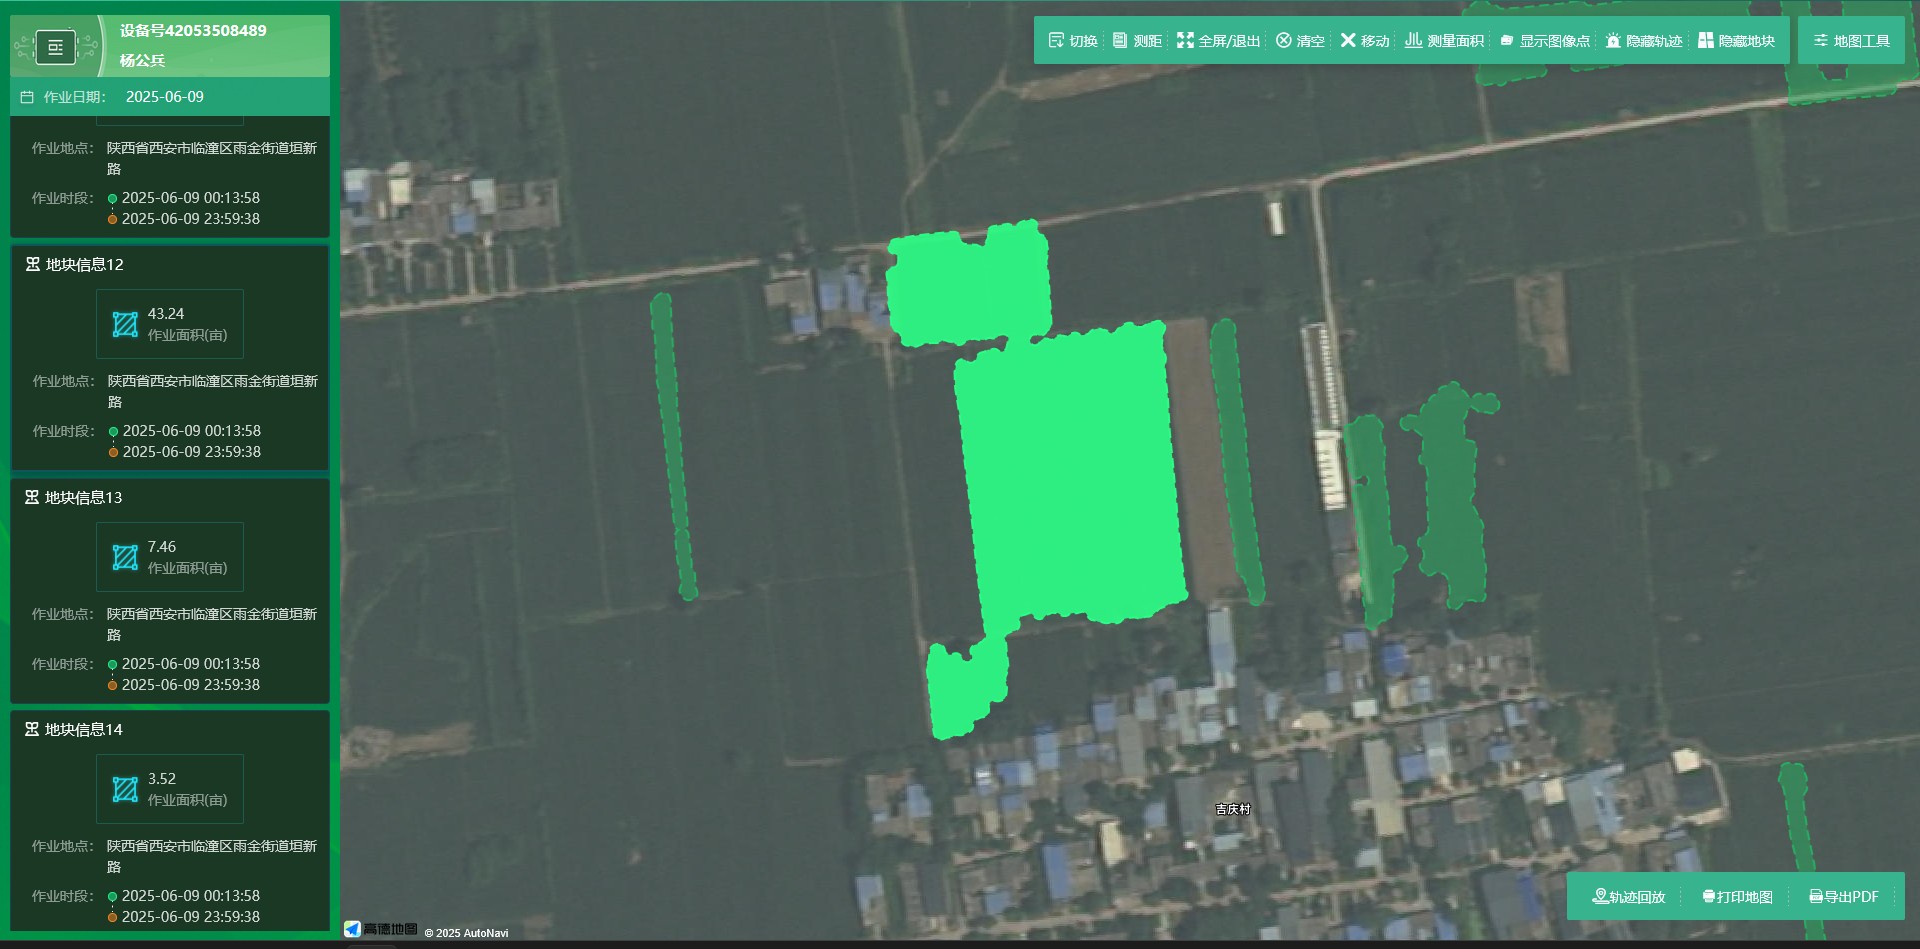This screenshot has width=1920, height=949.
Task: Activate the 移动 move tool
Action: [1365, 41]
